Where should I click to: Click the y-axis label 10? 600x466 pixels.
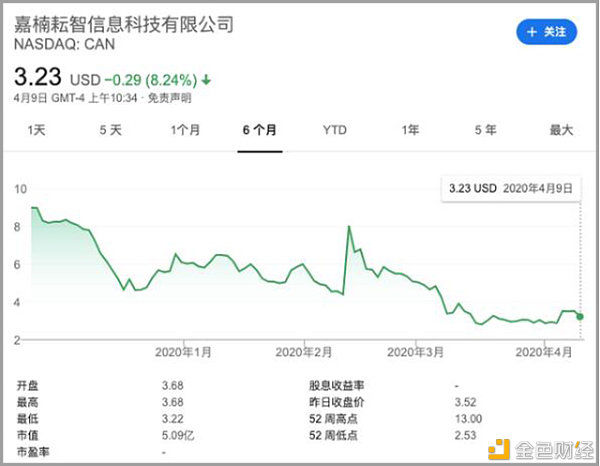[x=20, y=189]
